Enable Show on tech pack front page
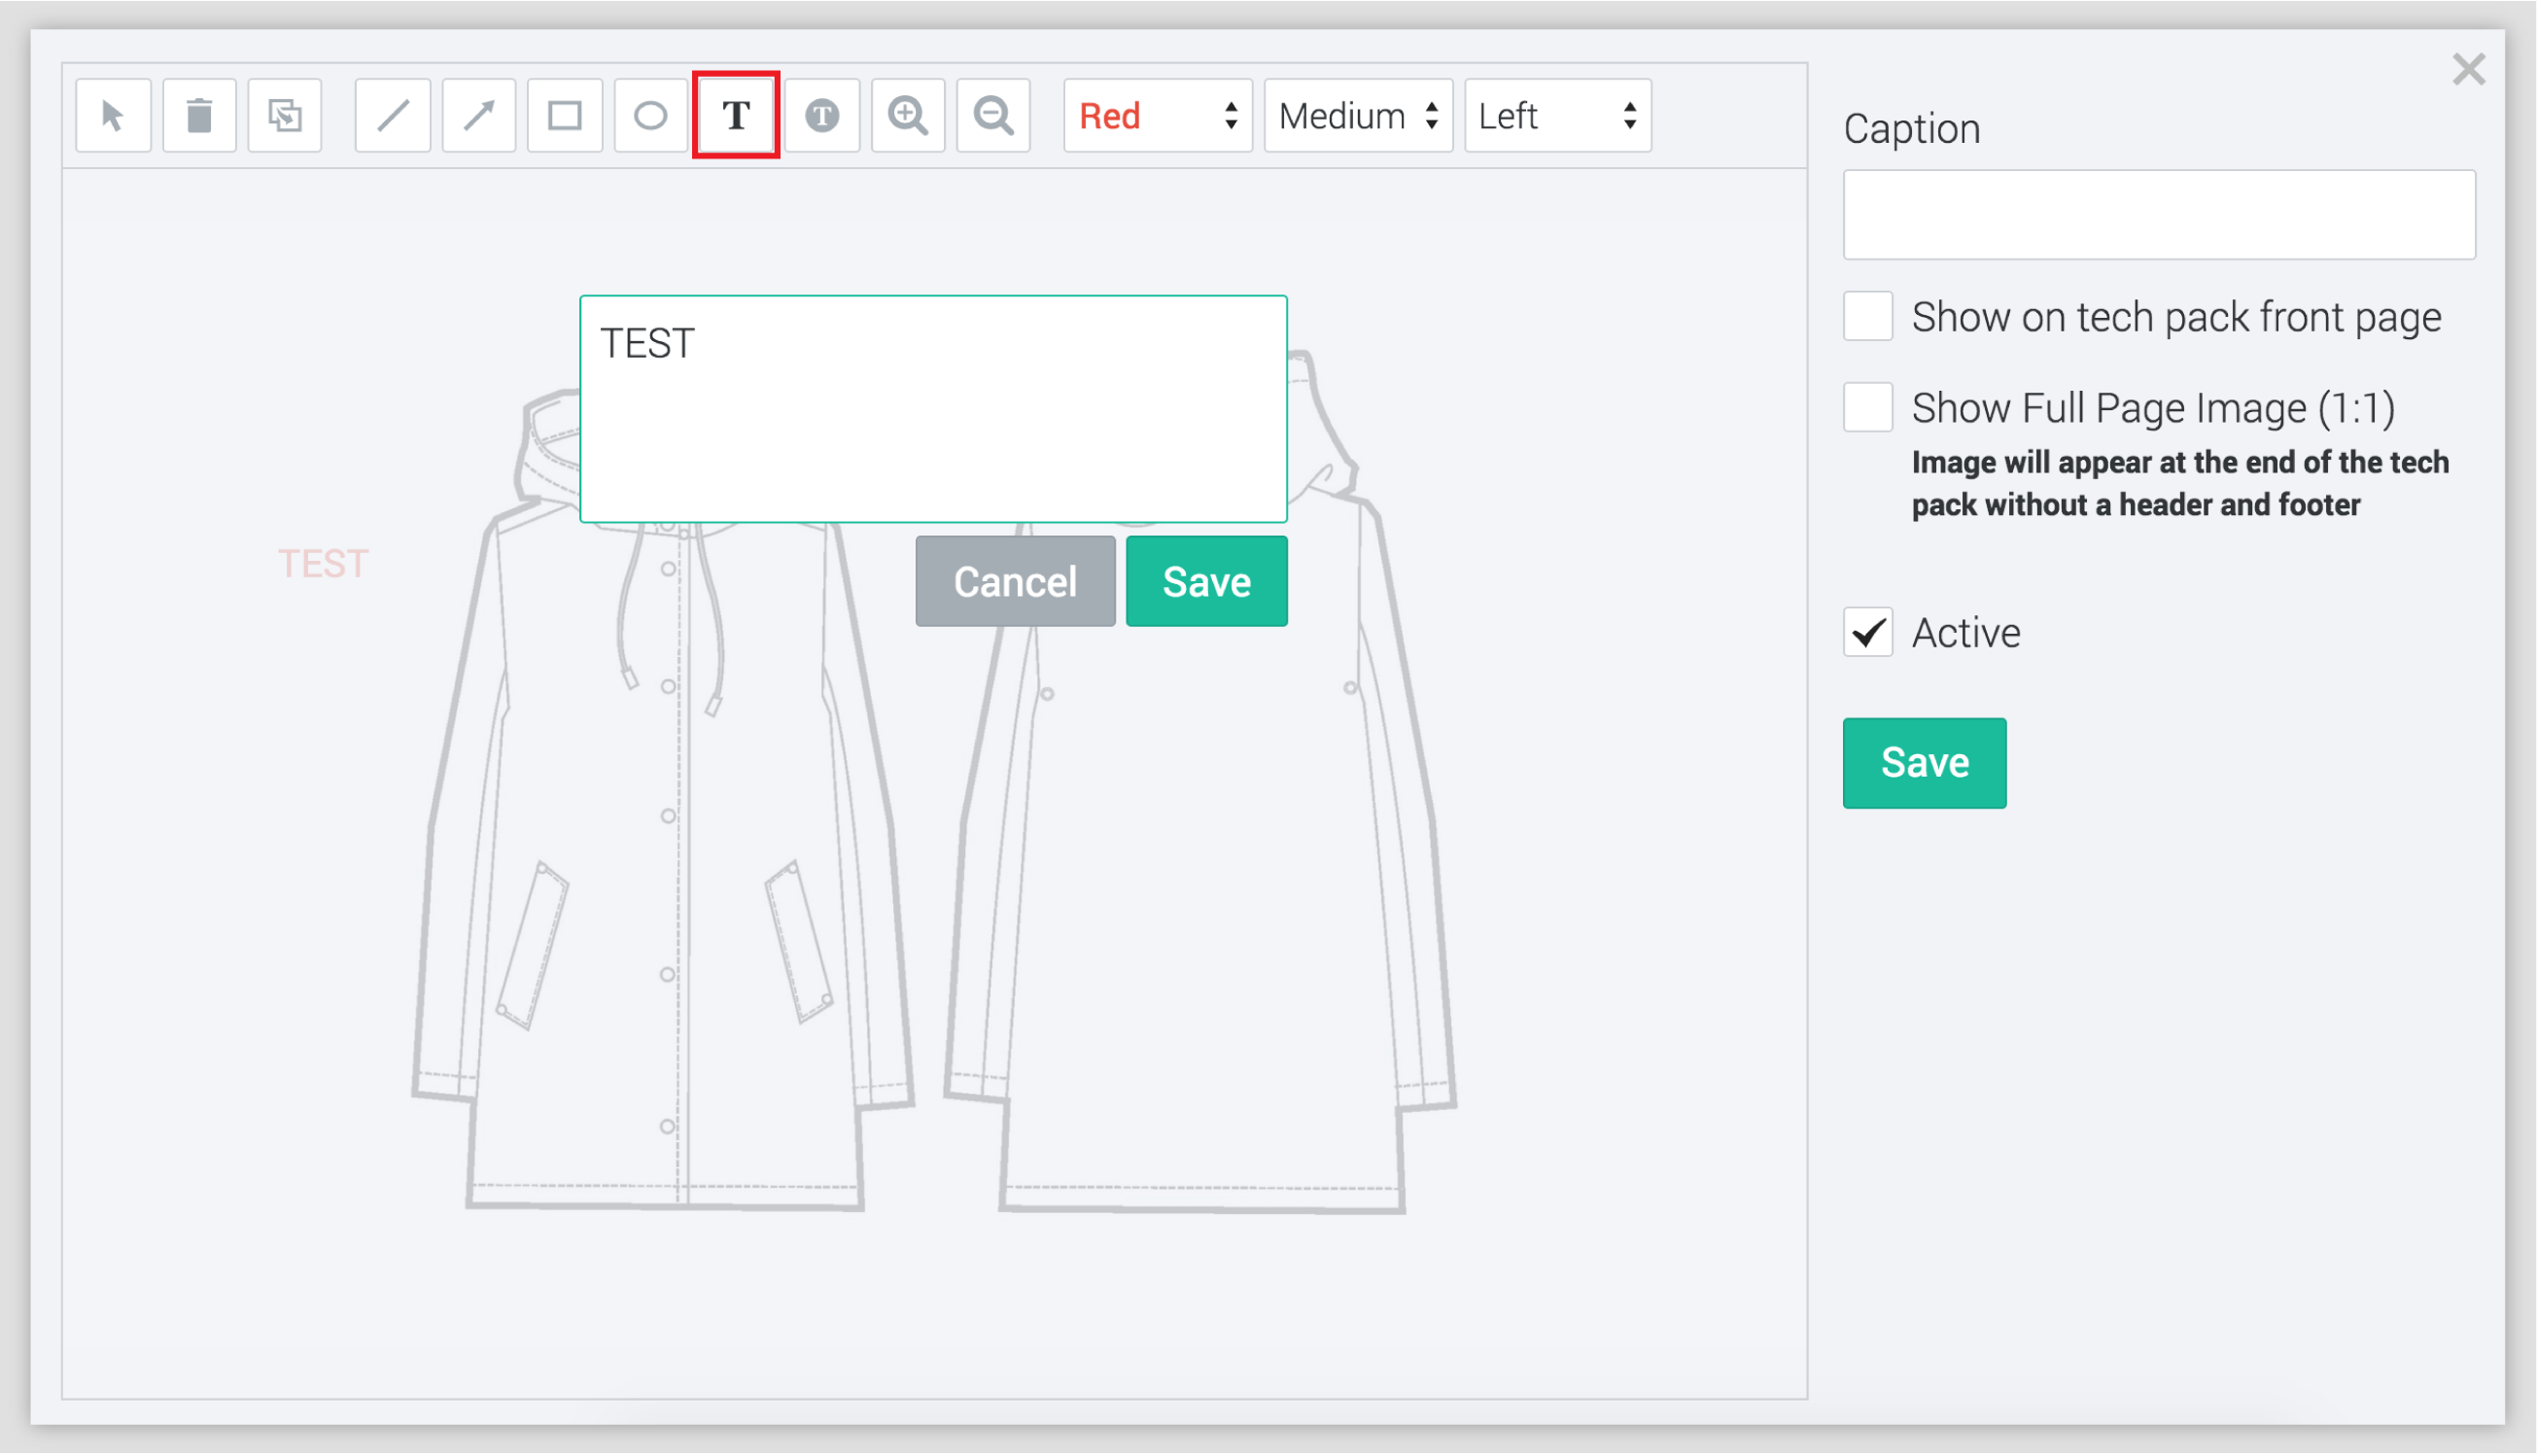2537x1456 pixels. click(x=1868, y=316)
